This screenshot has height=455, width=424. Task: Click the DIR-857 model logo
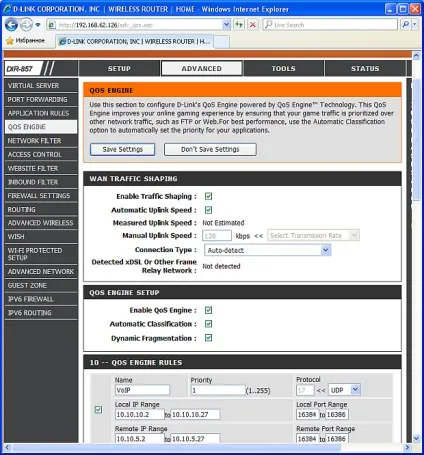pyautogui.click(x=23, y=69)
